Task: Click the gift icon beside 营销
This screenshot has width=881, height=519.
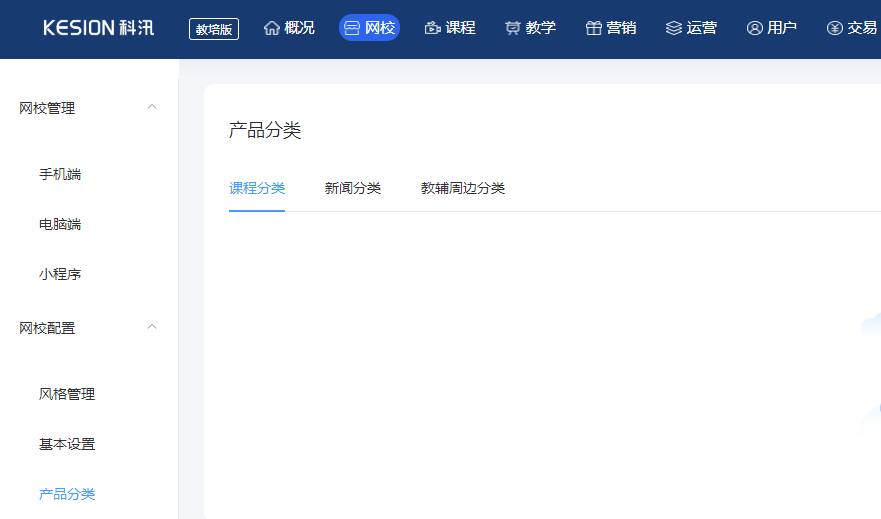Action: click(x=593, y=28)
